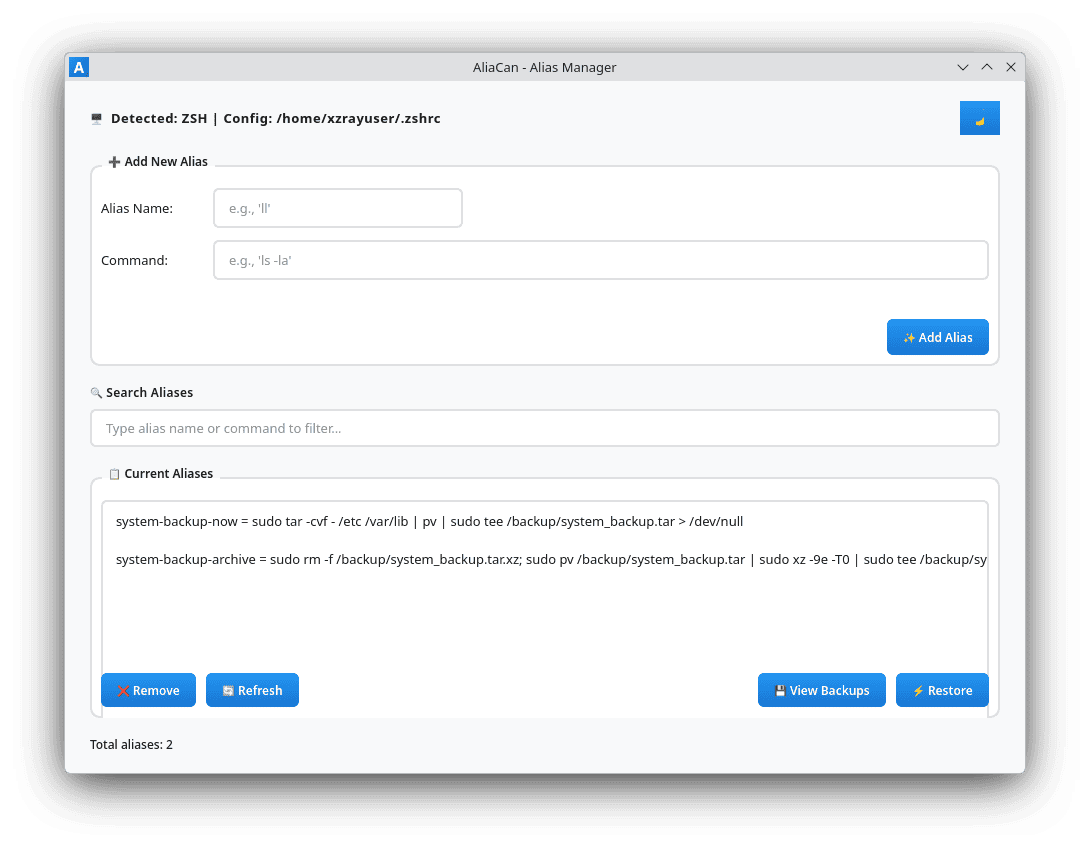Minimize the AliaCan window
The image size is (1090, 850).
[962, 67]
